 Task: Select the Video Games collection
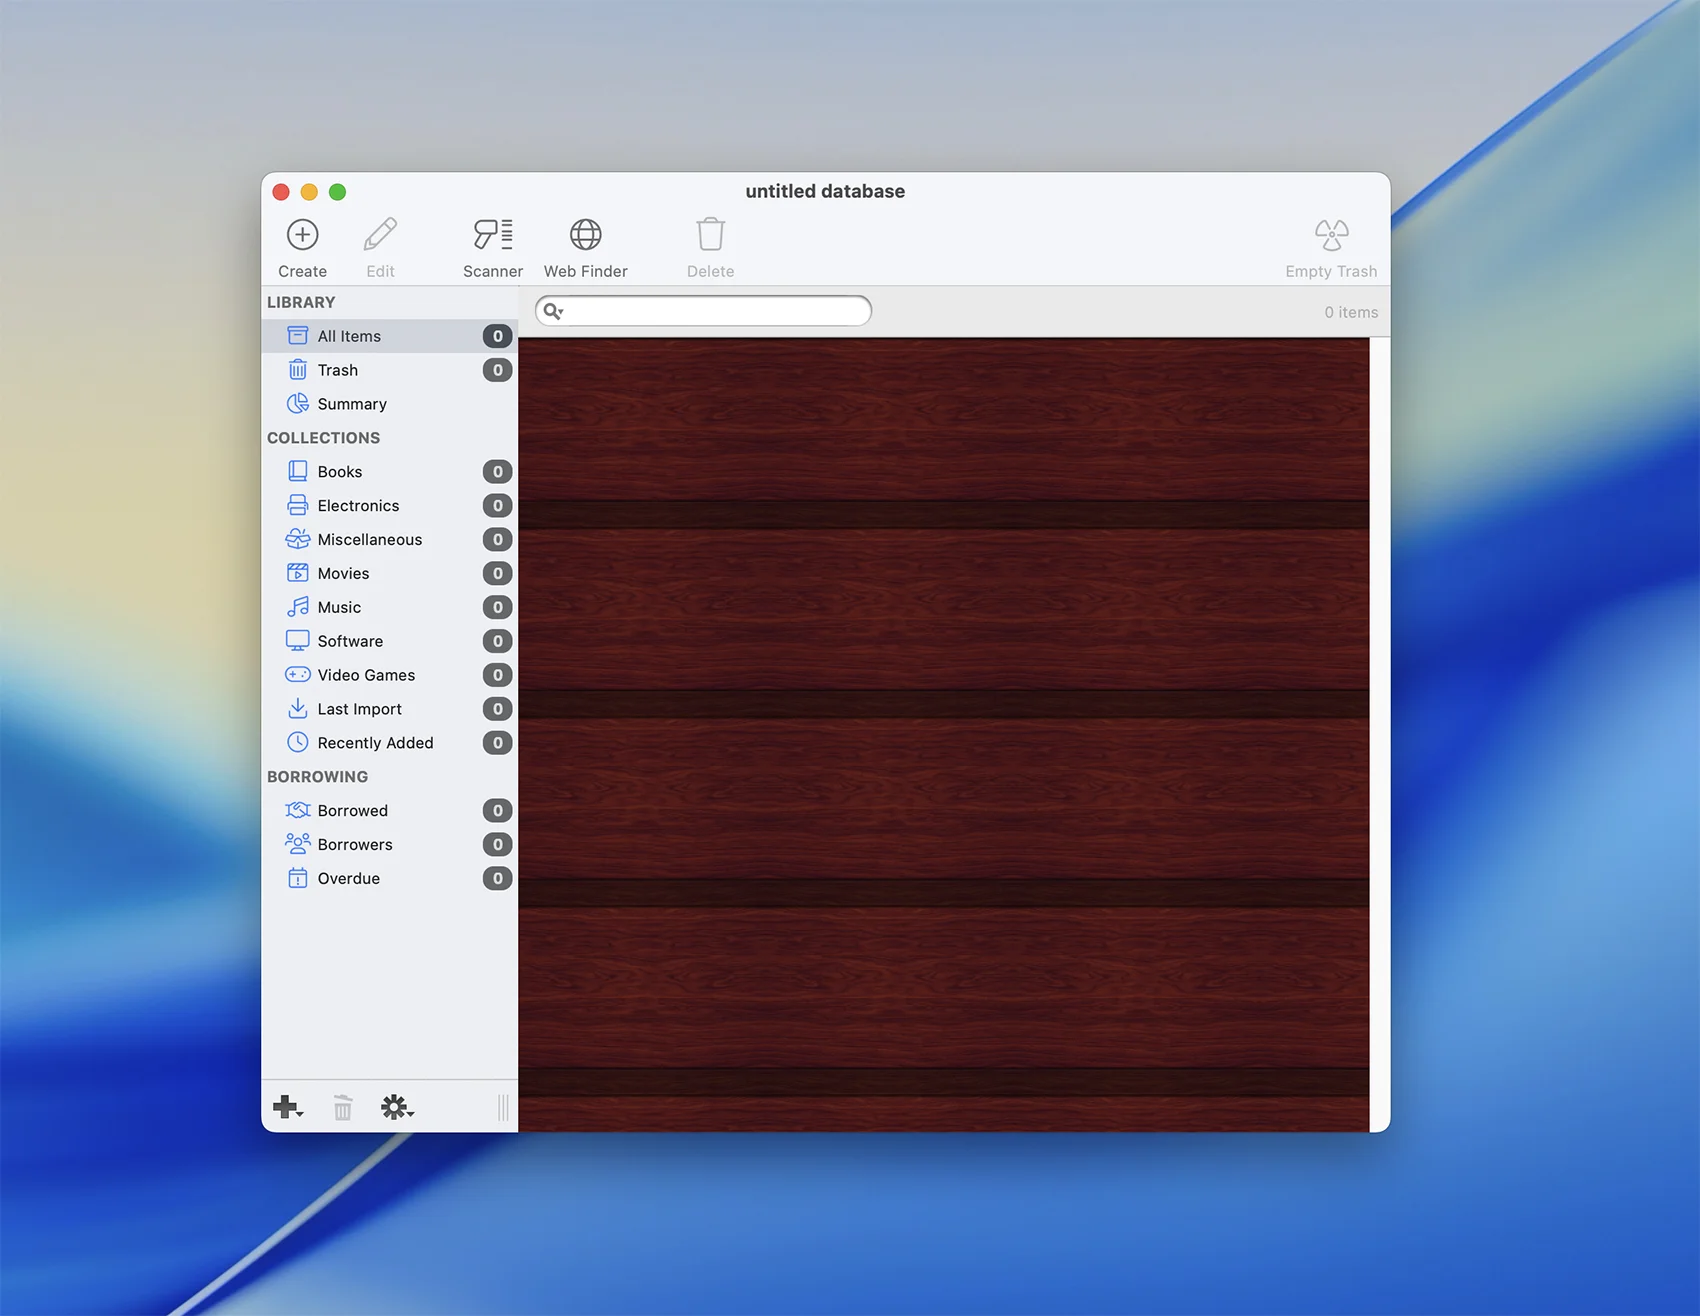coord(366,675)
